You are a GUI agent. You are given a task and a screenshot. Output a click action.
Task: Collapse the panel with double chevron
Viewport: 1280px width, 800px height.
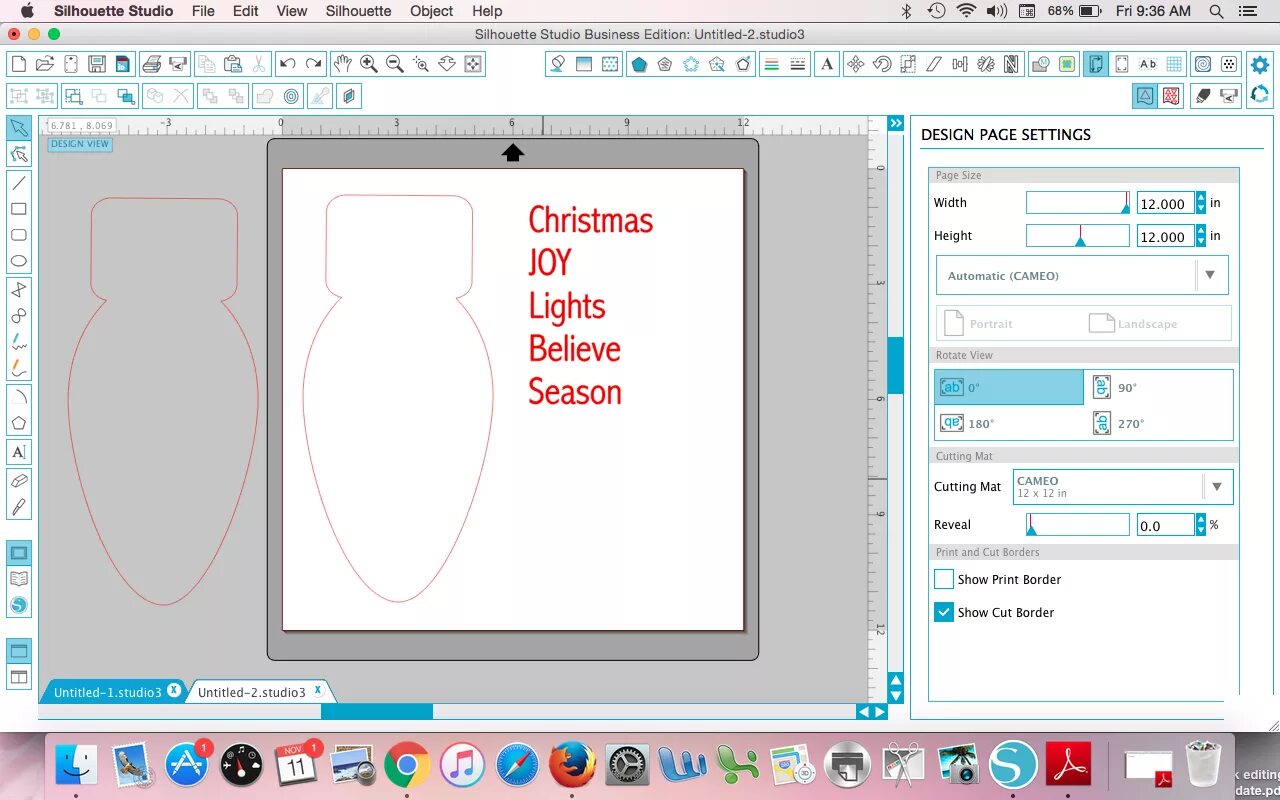coord(896,123)
